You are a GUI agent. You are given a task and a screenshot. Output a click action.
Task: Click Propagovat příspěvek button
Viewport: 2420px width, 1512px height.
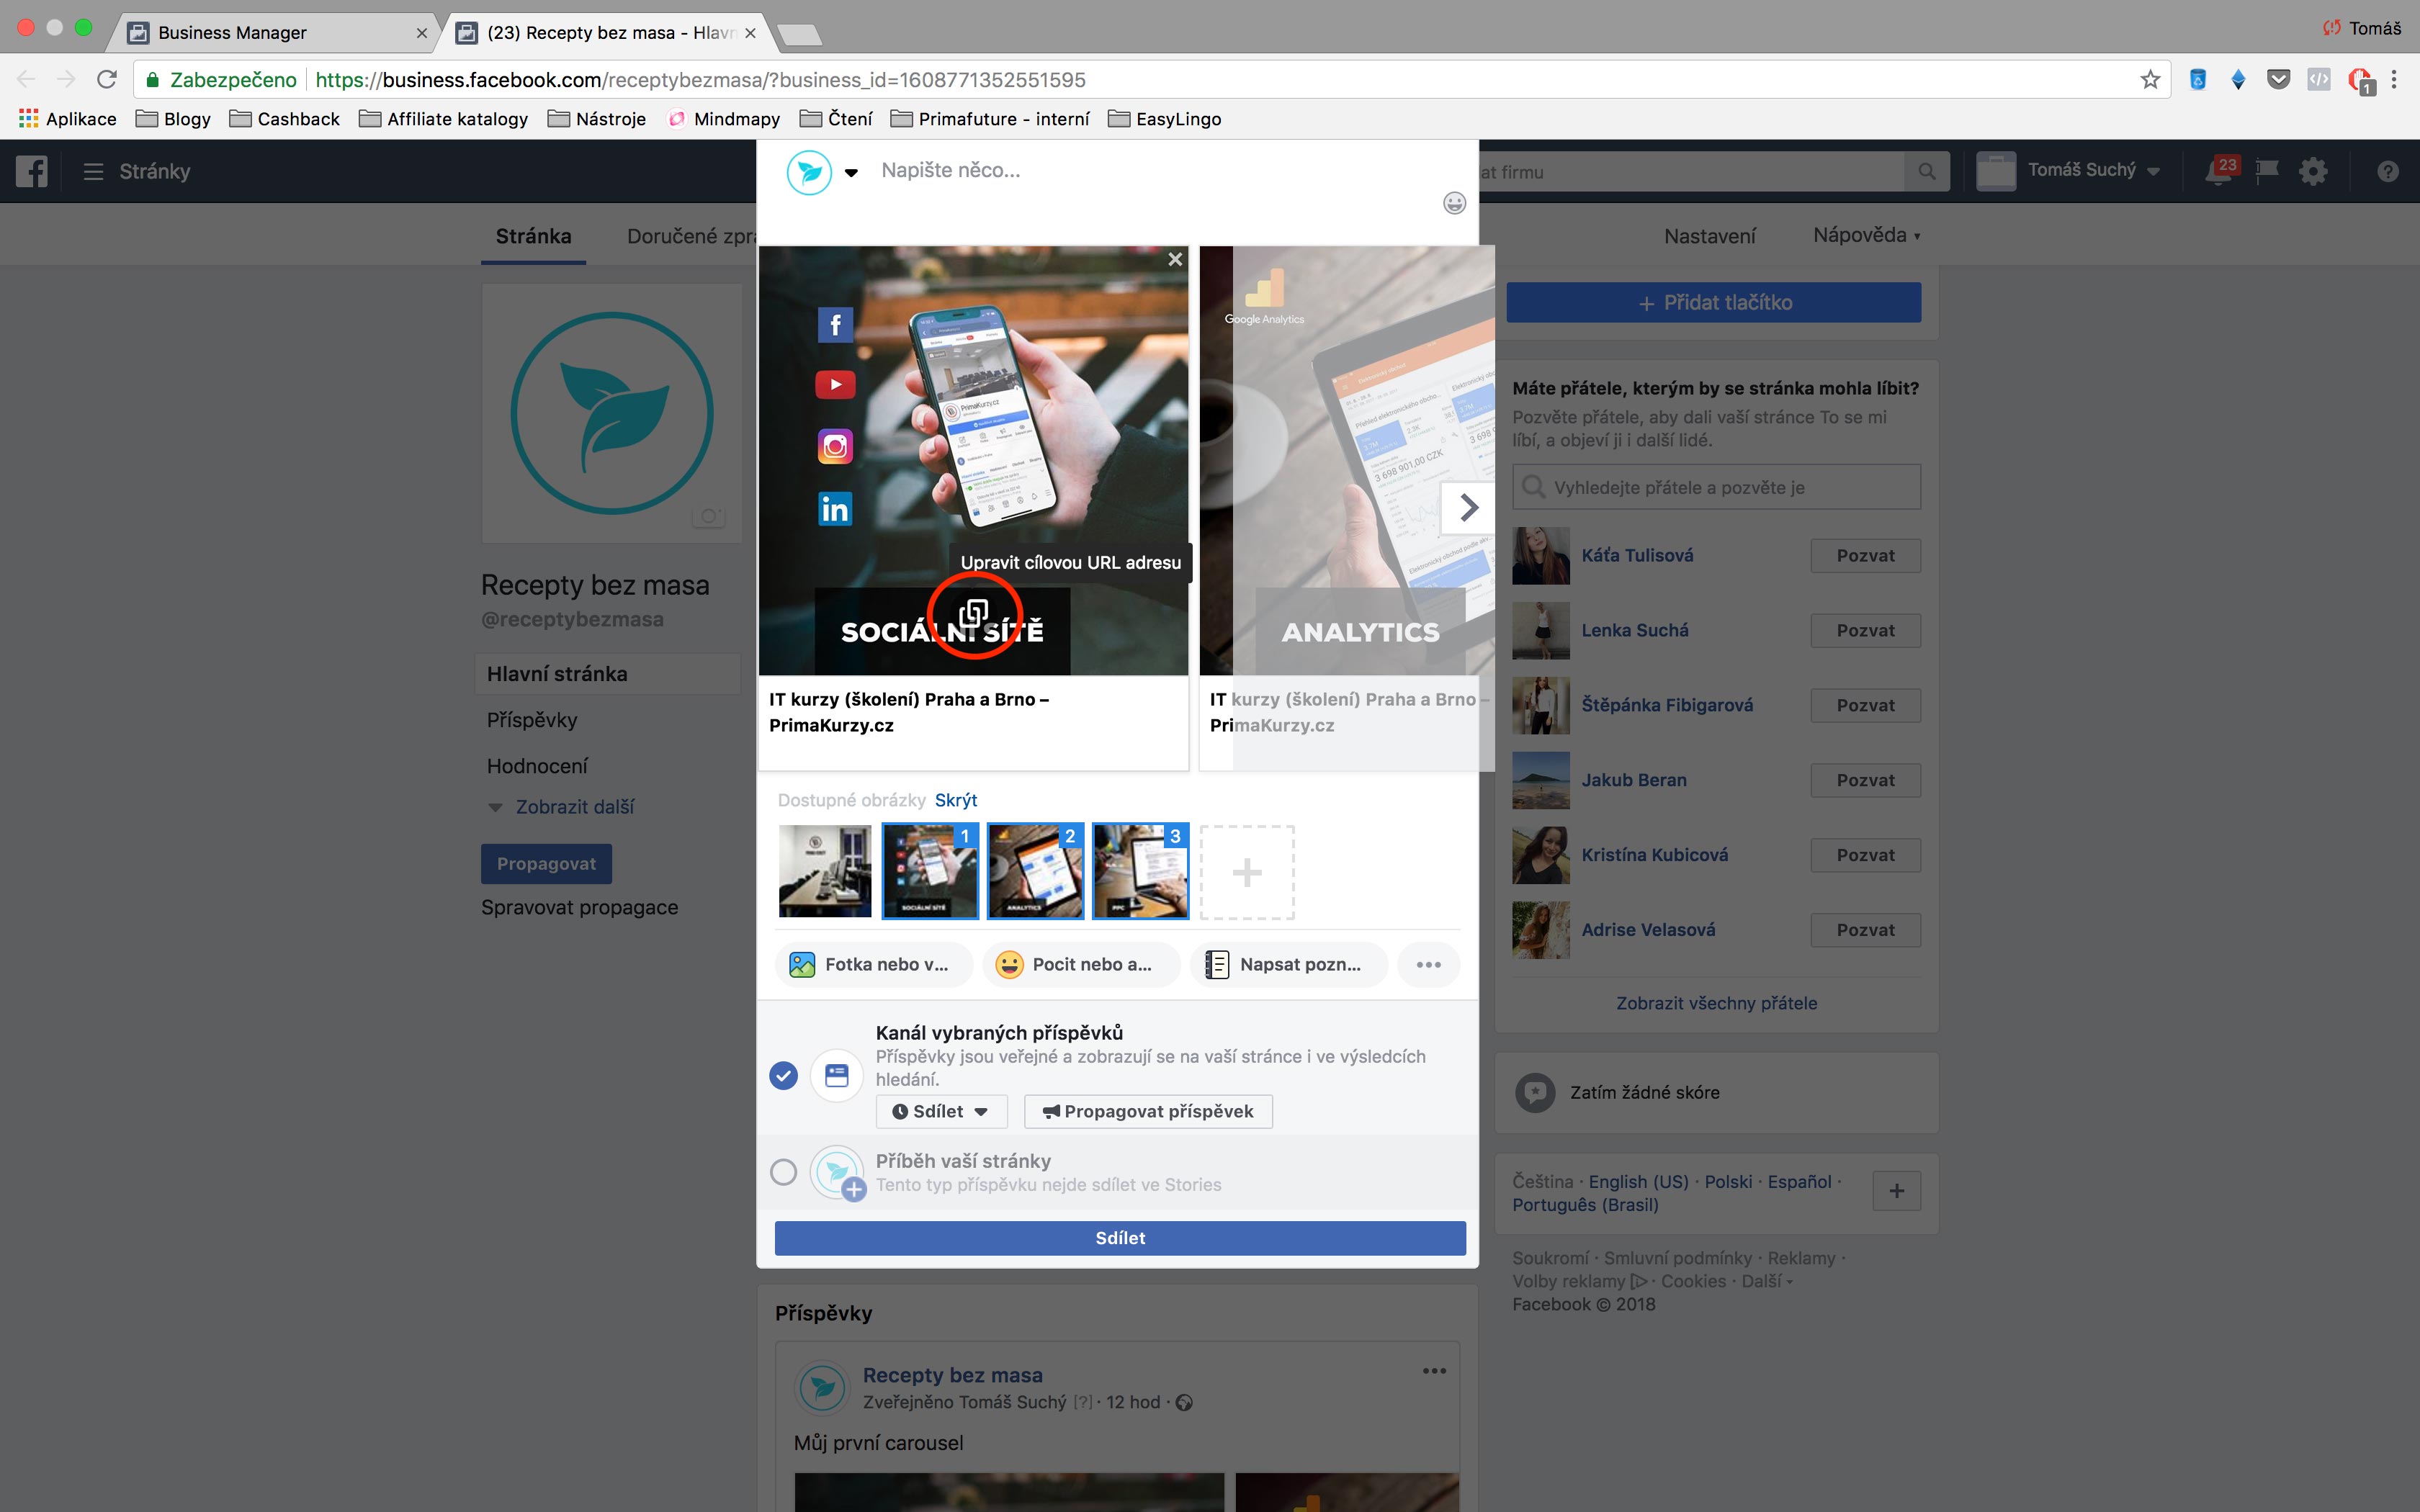[1148, 1111]
